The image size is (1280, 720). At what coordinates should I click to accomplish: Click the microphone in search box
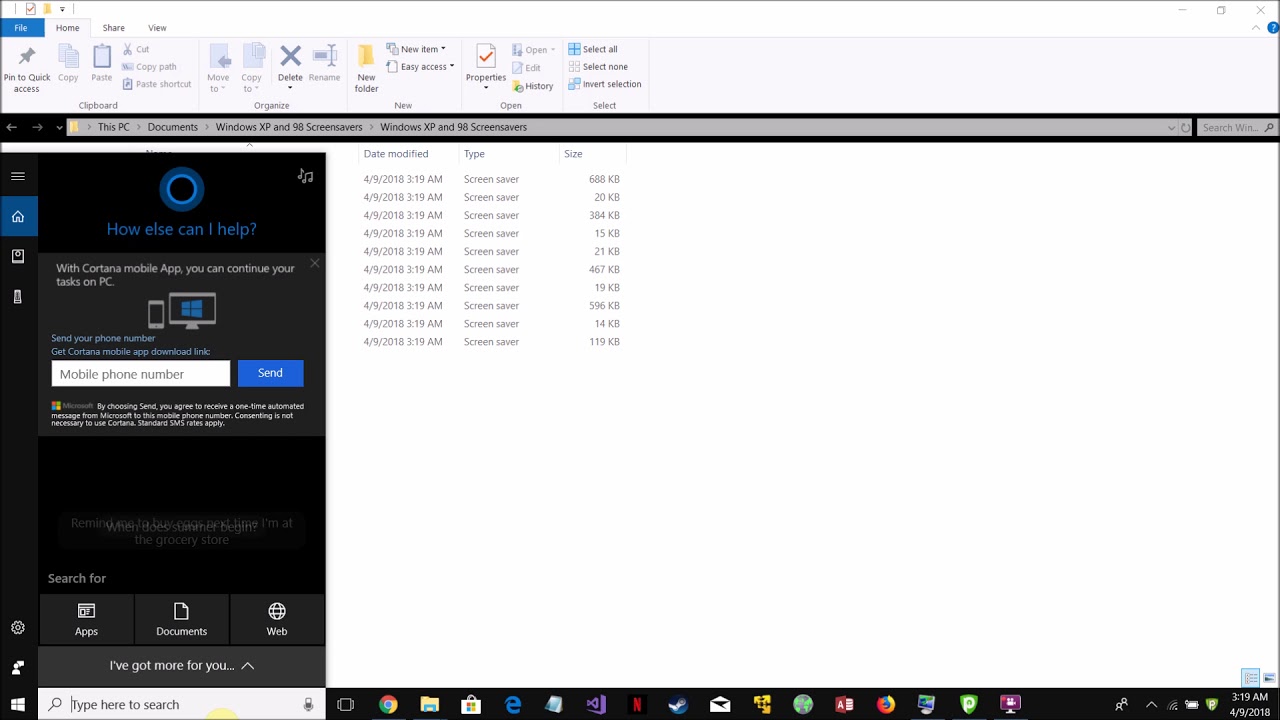[x=308, y=704]
